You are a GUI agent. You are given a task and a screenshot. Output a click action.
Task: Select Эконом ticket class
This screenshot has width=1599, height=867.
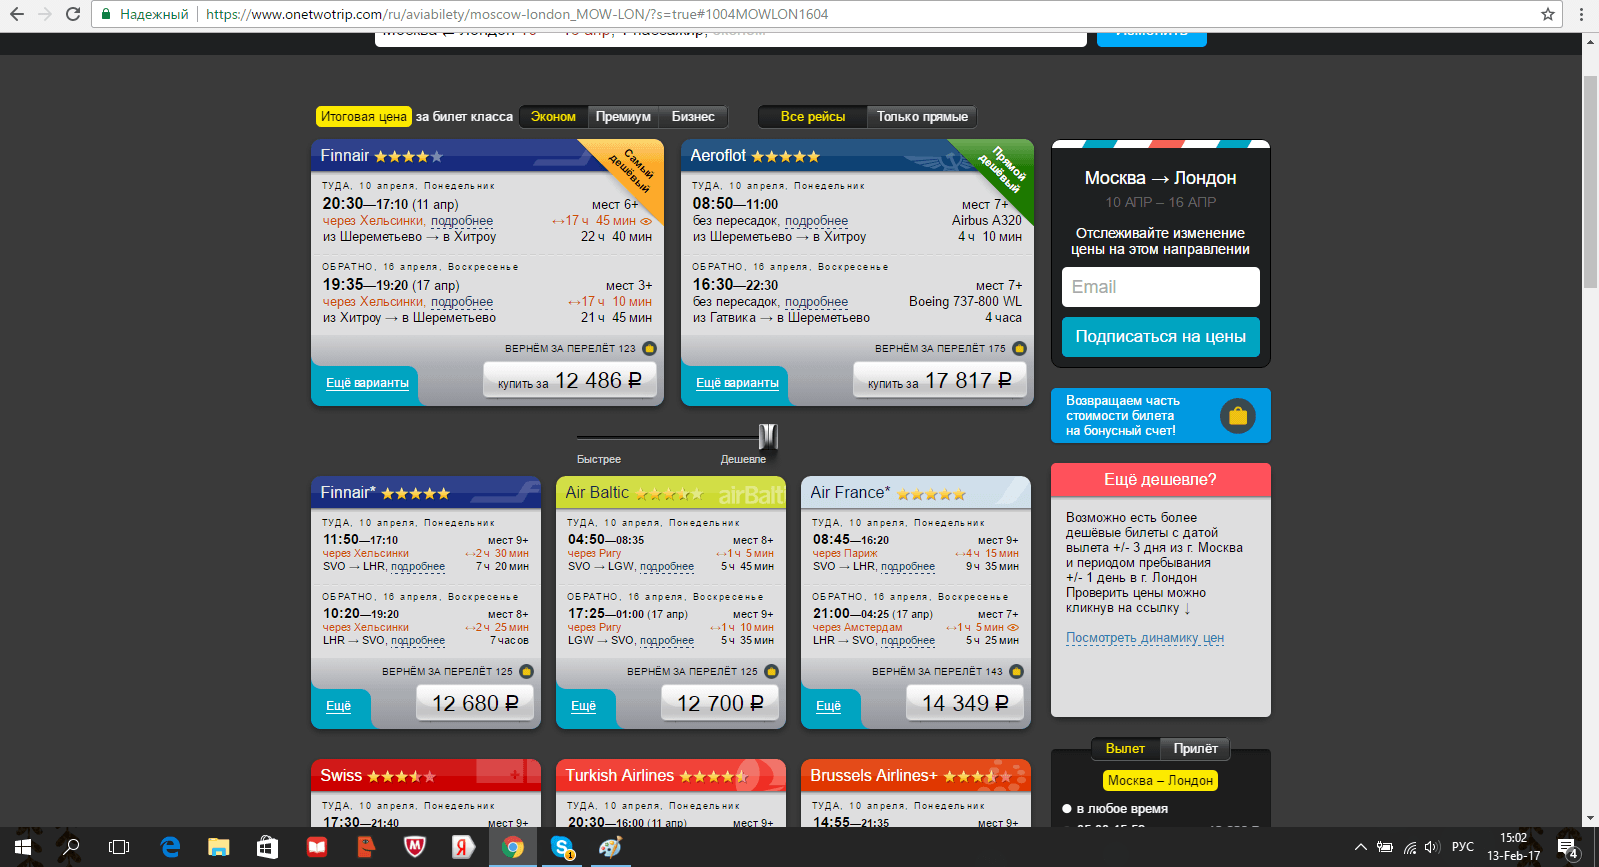pos(553,117)
